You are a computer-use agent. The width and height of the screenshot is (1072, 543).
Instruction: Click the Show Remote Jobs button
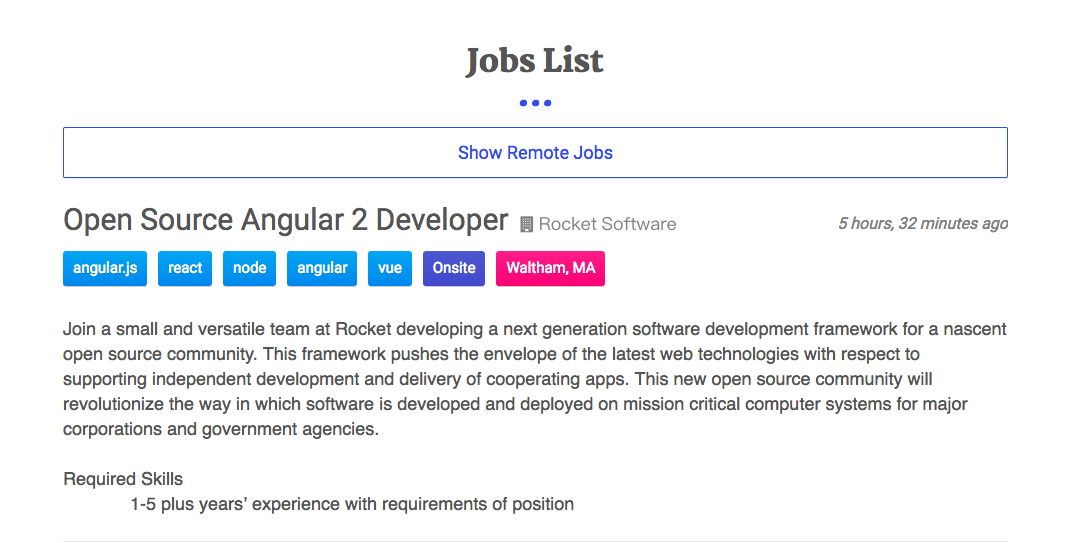[x=535, y=153]
